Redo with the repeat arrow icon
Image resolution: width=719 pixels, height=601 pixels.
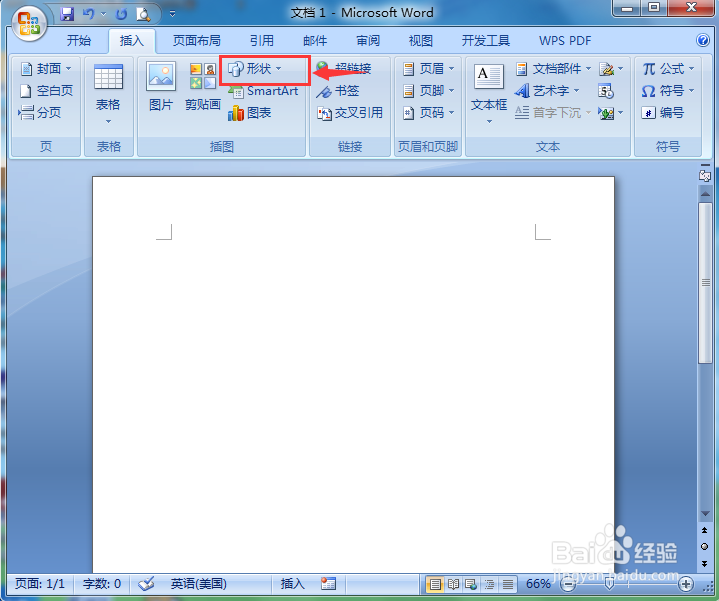click(122, 15)
